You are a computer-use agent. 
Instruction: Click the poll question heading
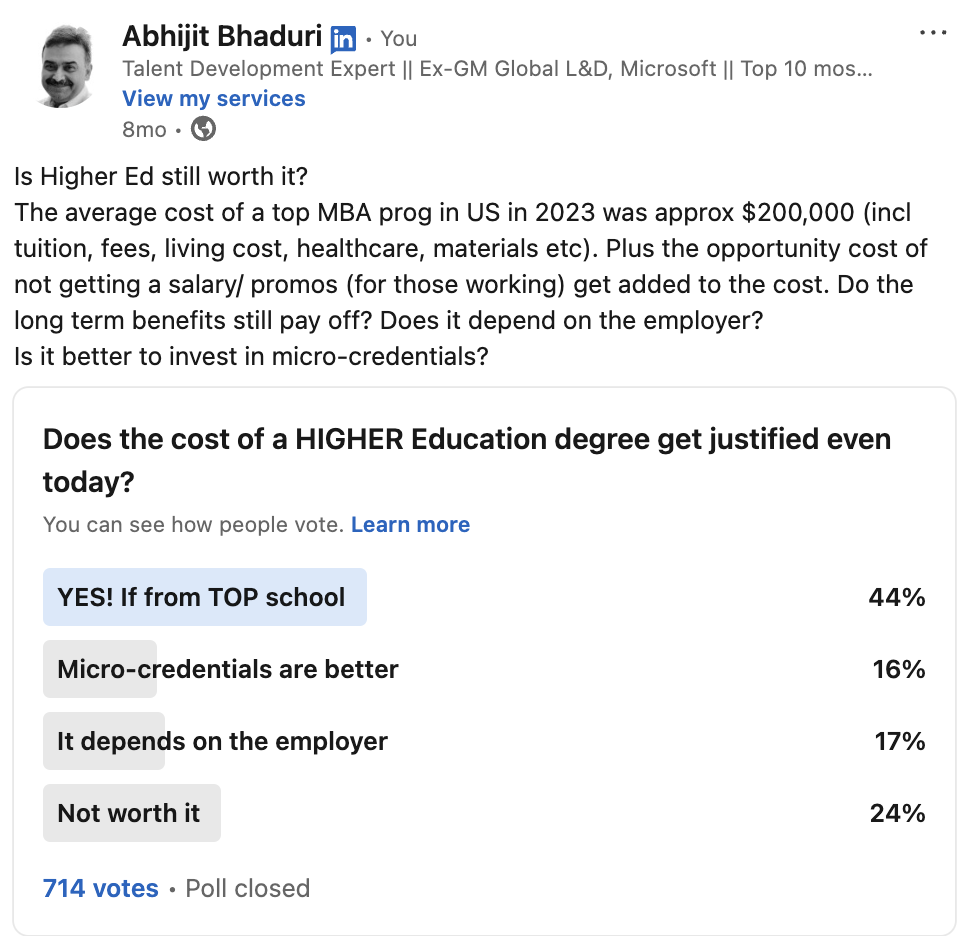click(466, 460)
